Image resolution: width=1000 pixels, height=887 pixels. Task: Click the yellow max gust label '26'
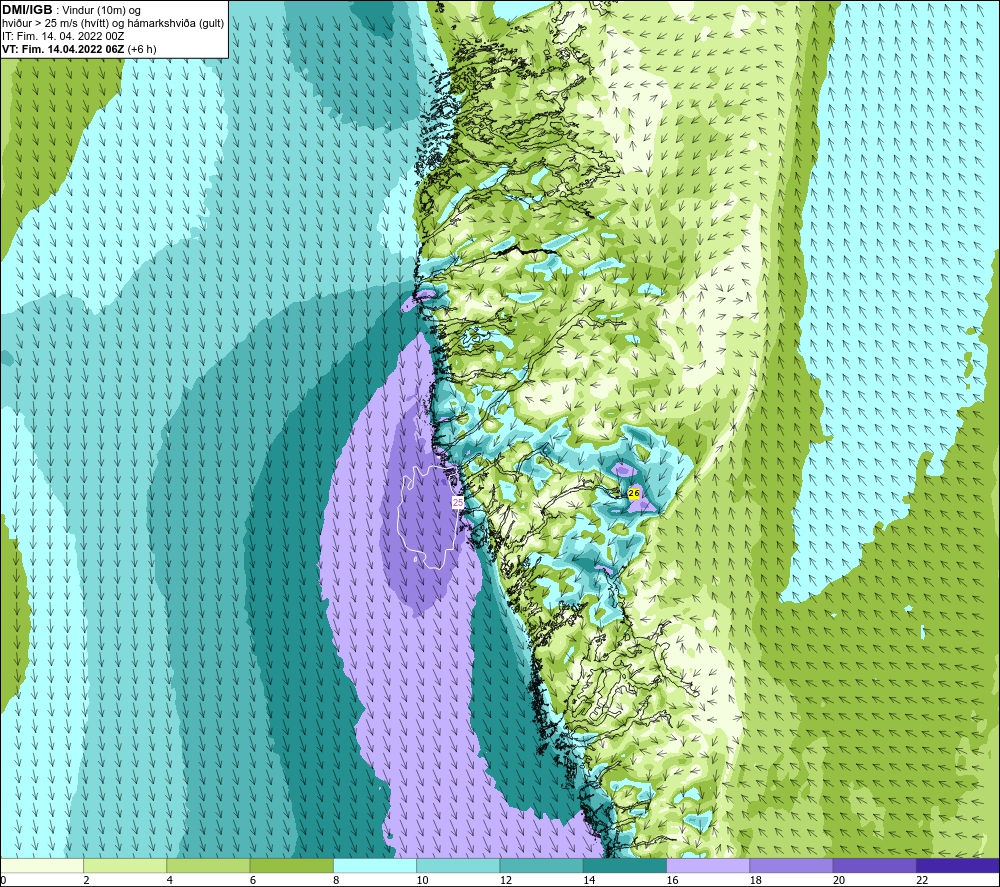tap(634, 493)
